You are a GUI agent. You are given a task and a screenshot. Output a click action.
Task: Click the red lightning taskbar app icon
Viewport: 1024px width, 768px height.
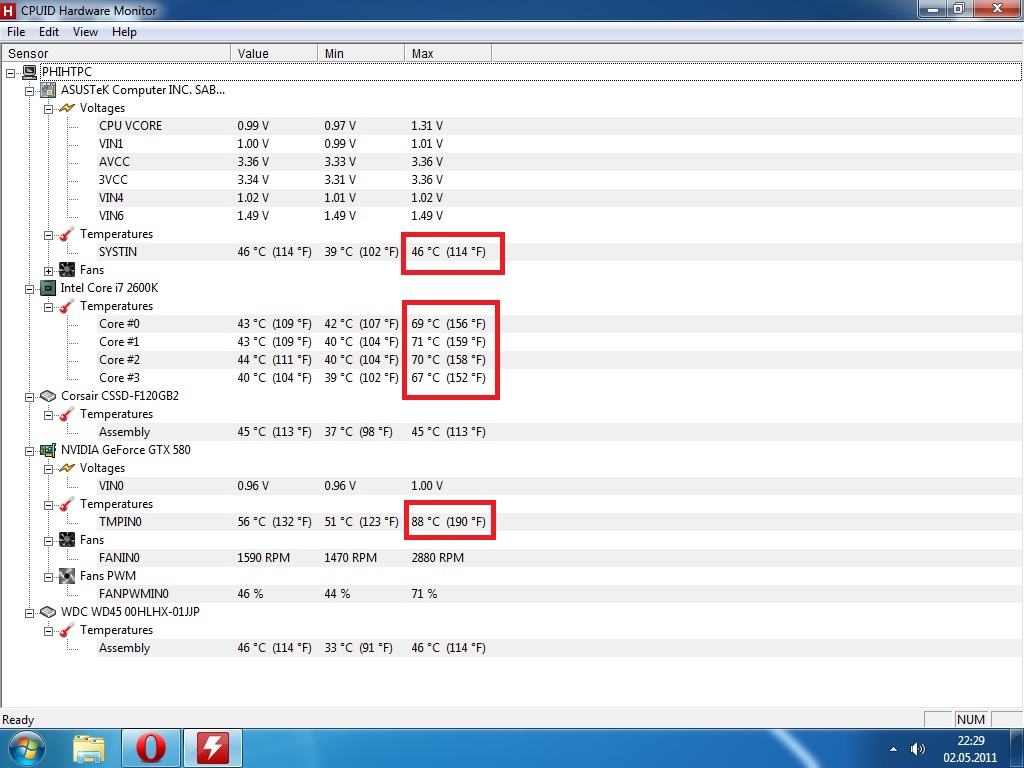pos(213,748)
